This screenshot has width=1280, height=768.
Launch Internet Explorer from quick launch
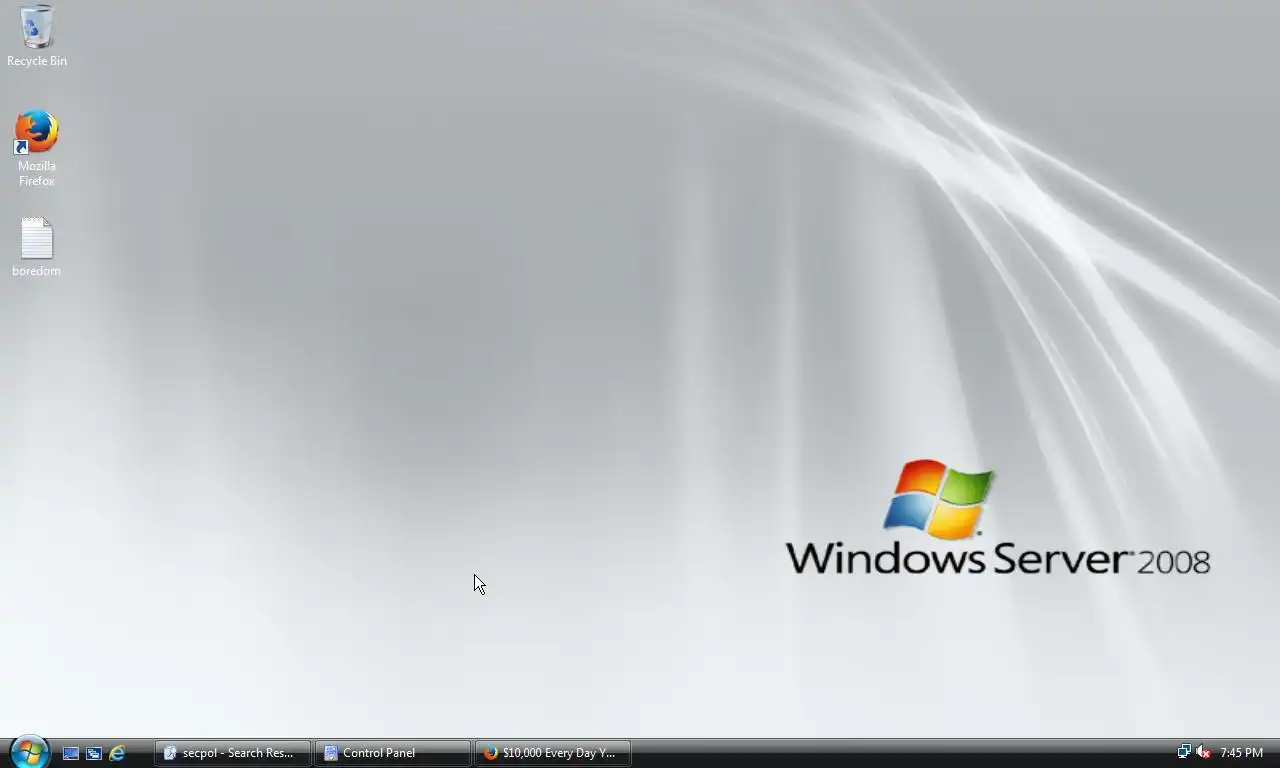click(x=117, y=753)
